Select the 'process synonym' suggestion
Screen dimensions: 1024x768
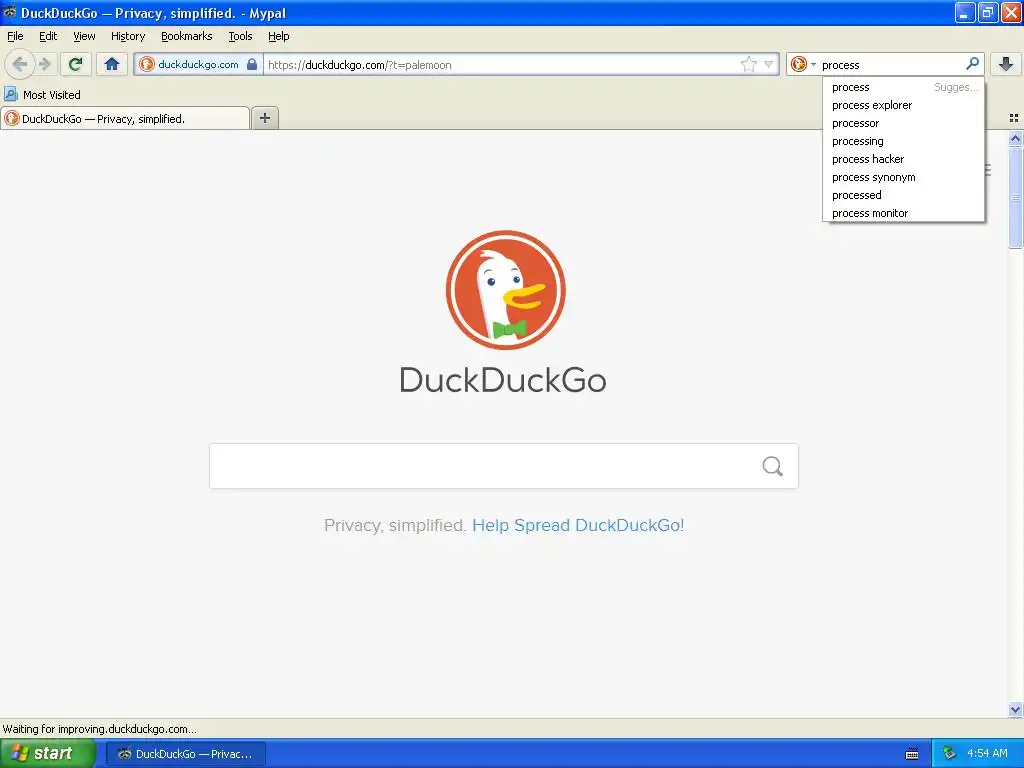click(903, 177)
